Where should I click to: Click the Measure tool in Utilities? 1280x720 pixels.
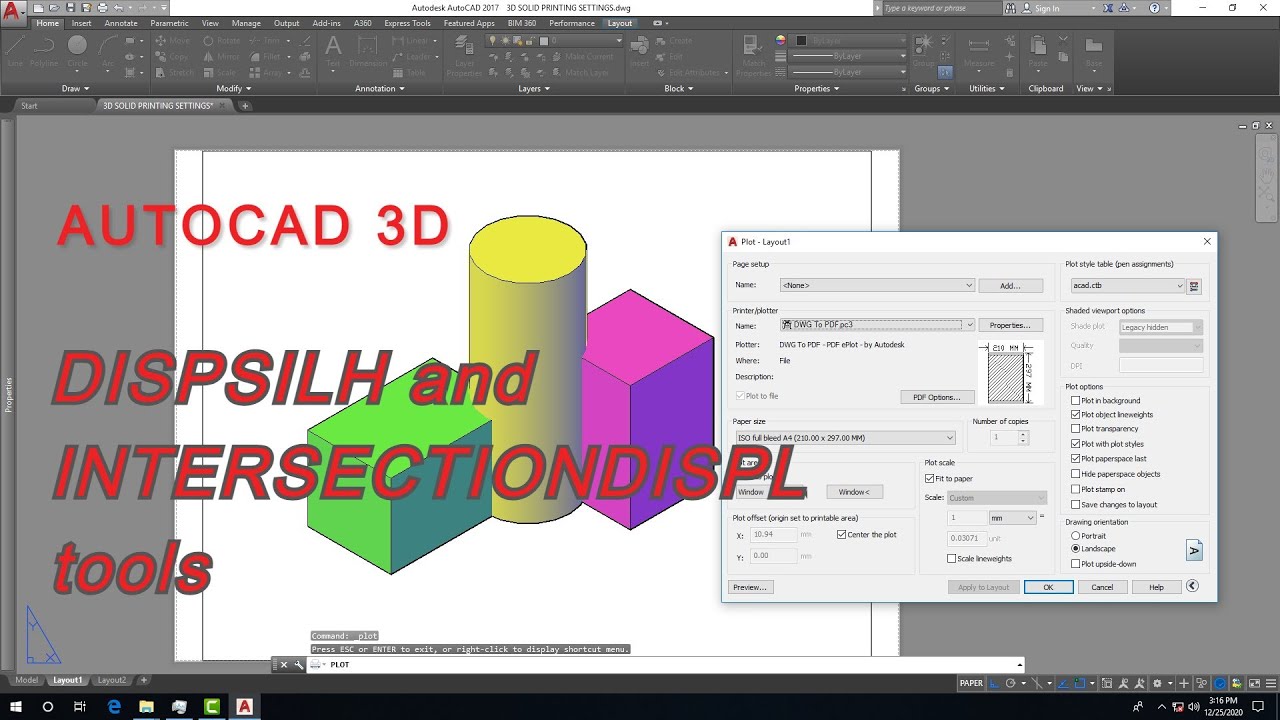click(x=980, y=51)
